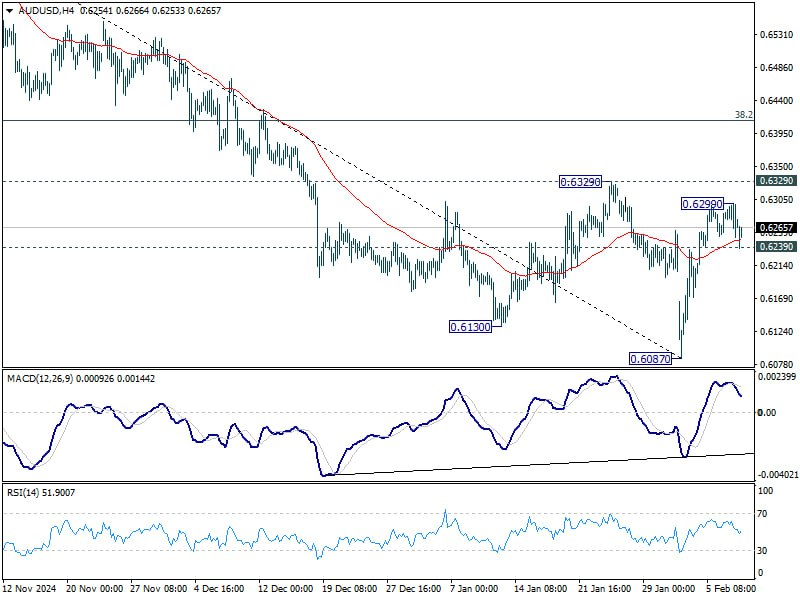
Task: Click the 12 Dec 00:00 time label
Action: pos(285,589)
